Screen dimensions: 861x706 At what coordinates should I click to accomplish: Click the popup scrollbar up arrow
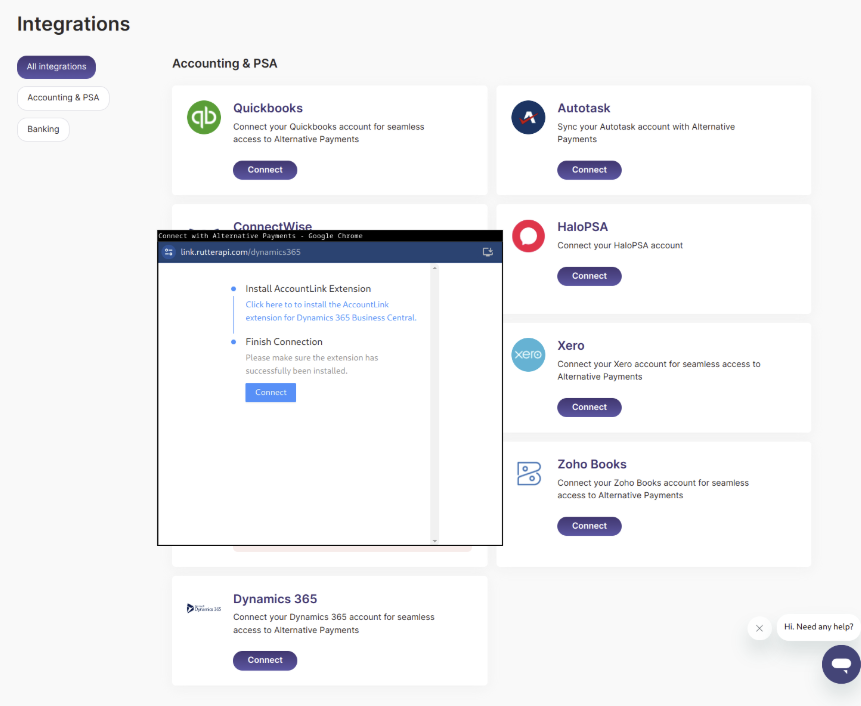coord(435,268)
